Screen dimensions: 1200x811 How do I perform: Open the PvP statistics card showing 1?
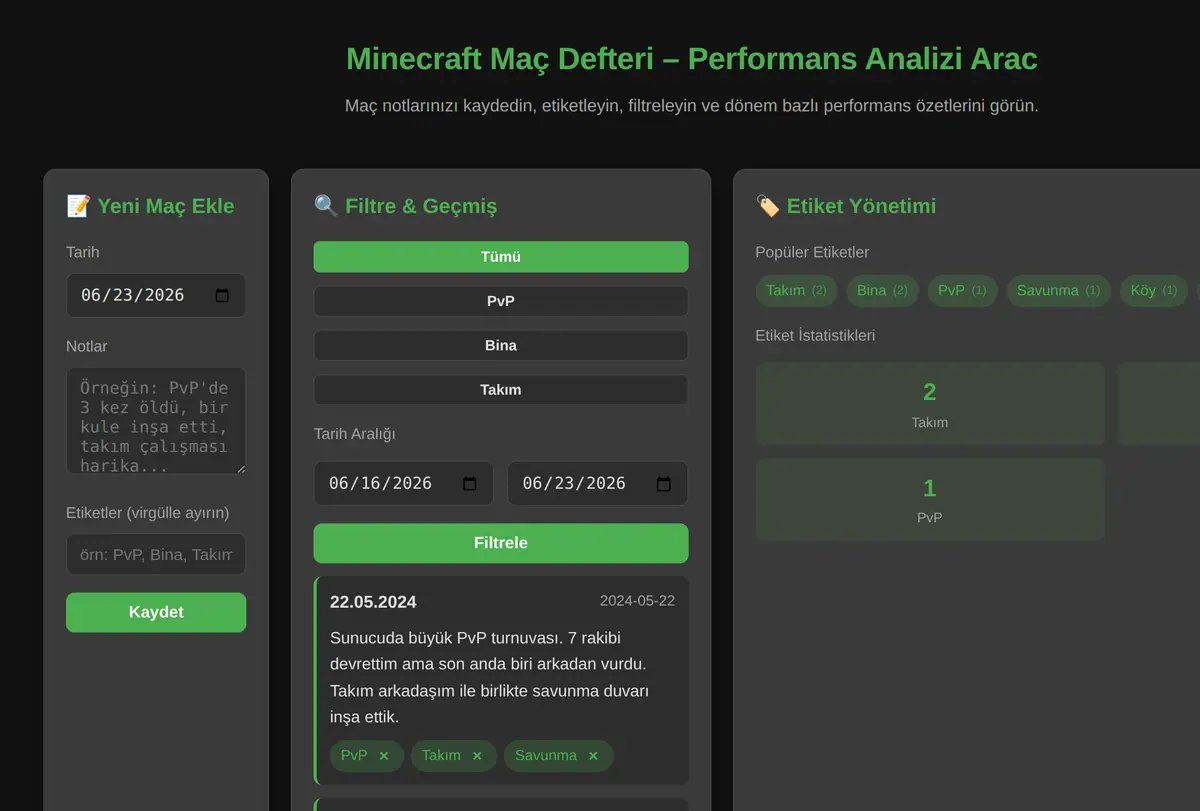(930, 500)
